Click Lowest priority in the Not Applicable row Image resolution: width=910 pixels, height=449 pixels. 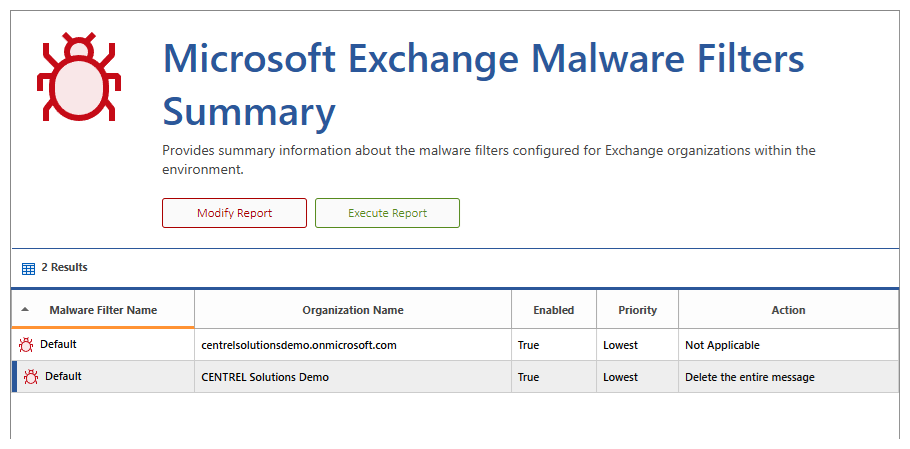click(620, 345)
